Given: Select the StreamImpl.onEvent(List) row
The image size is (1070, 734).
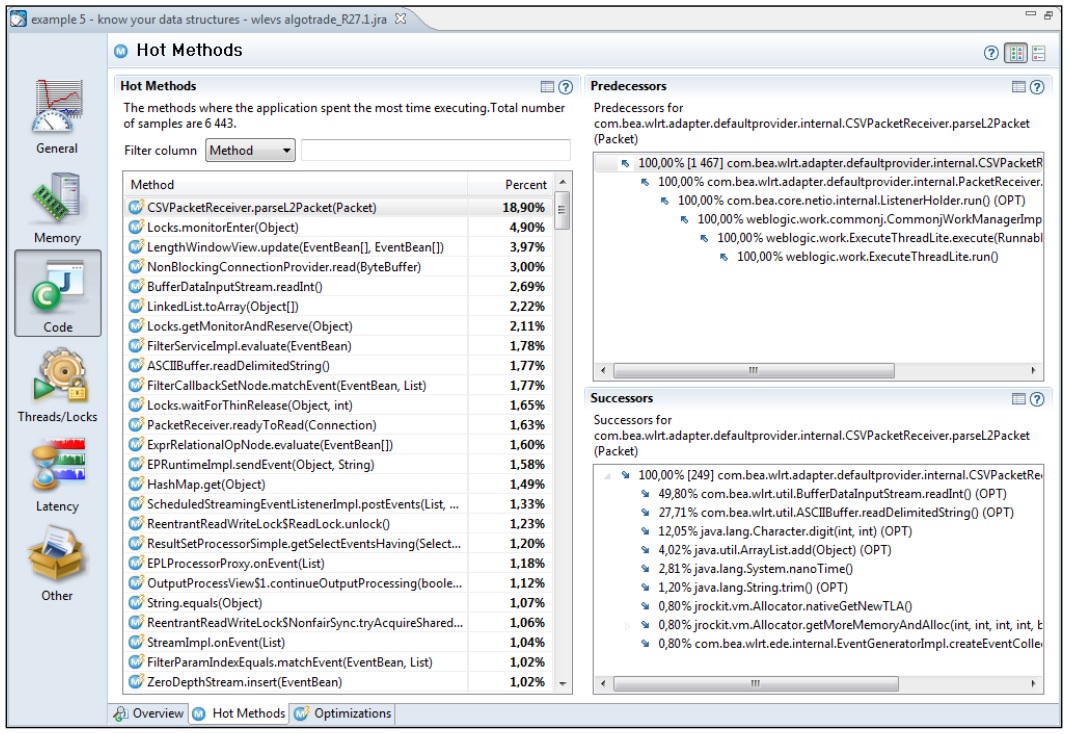Looking at the screenshot, I should pyautogui.click(x=338, y=643).
